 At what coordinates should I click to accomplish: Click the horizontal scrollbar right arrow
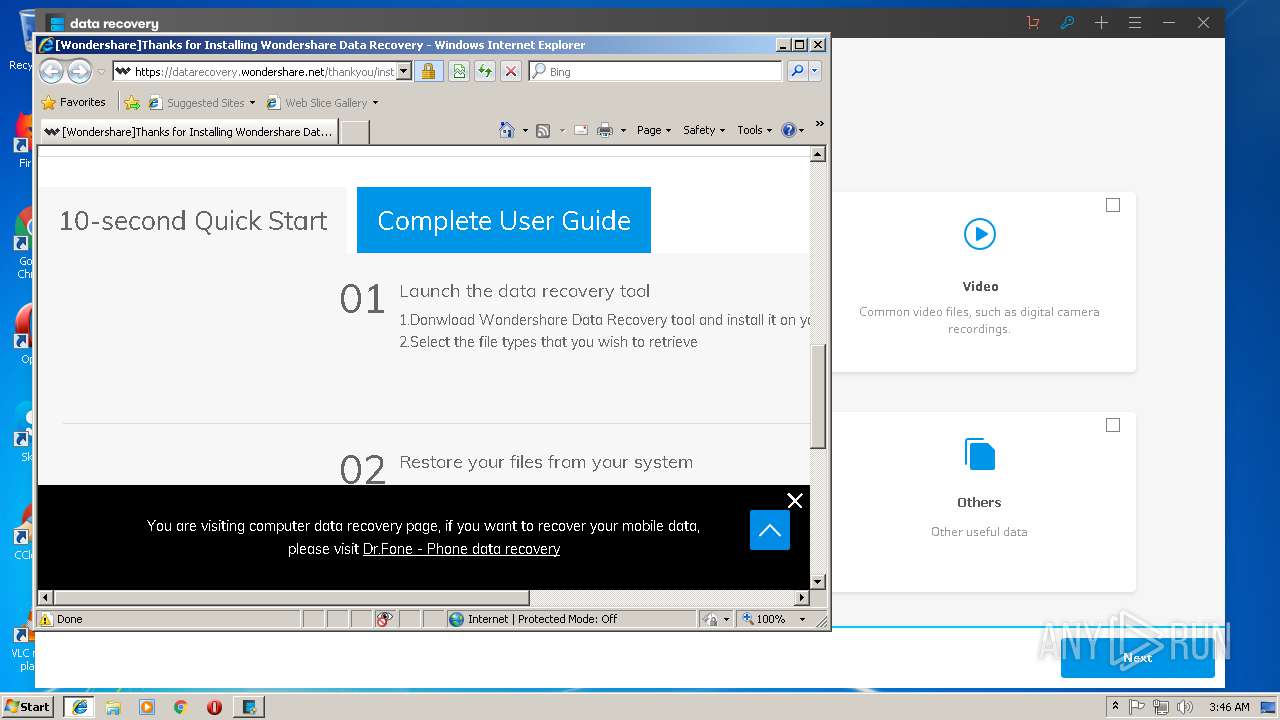pos(802,597)
